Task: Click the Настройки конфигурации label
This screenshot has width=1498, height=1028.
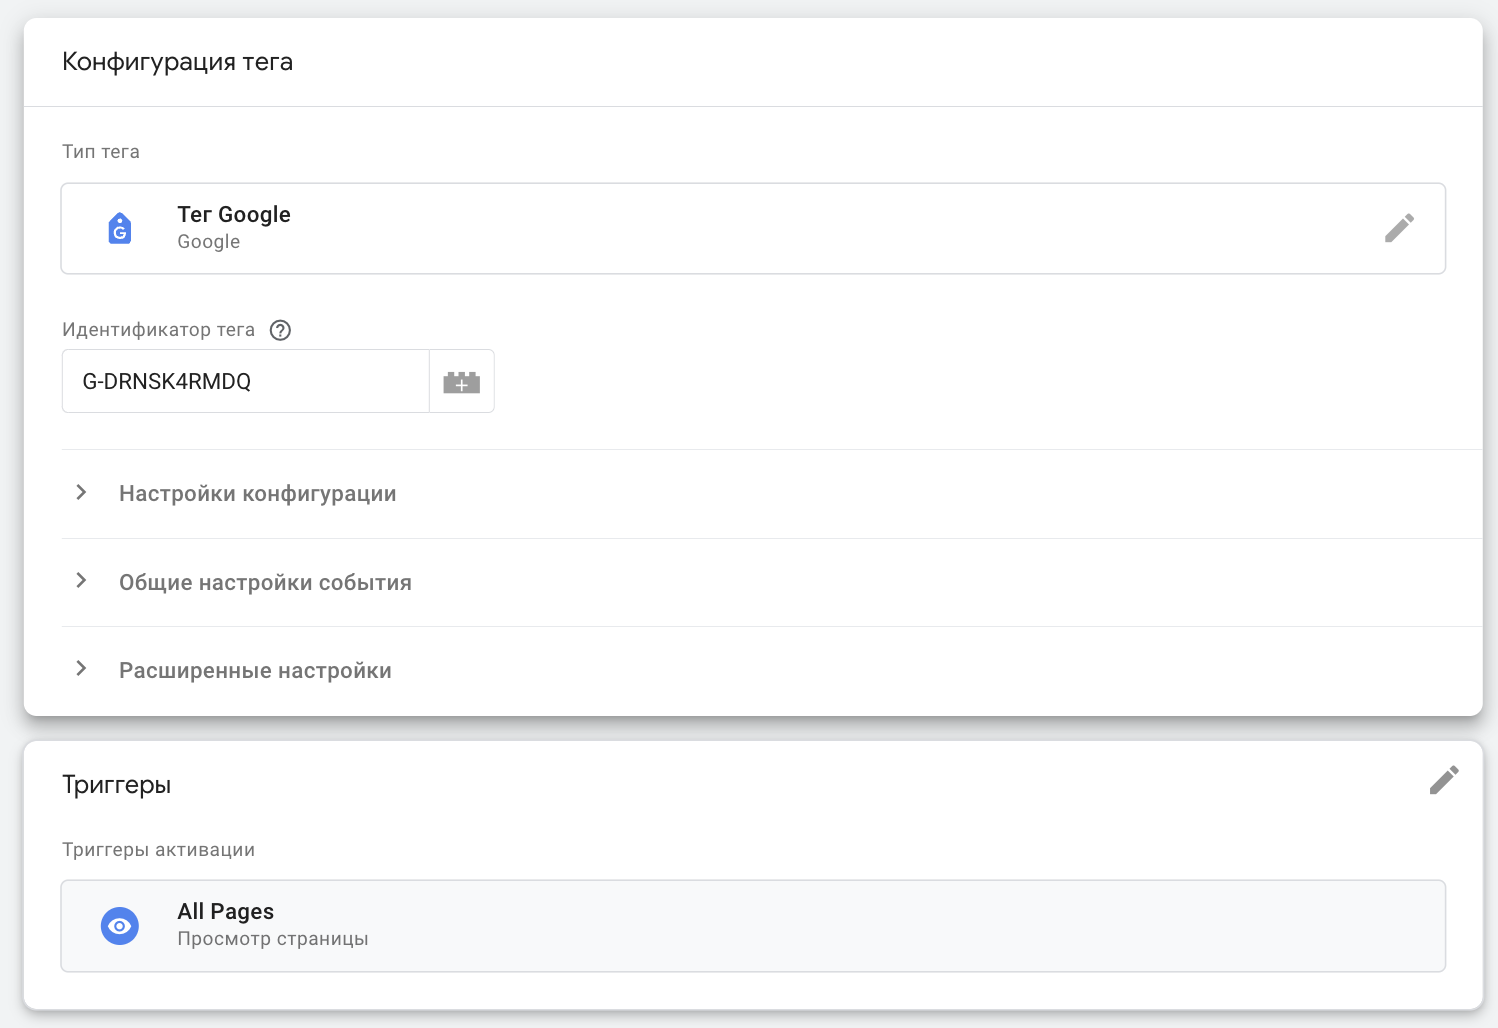Action: click(x=258, y=494)
